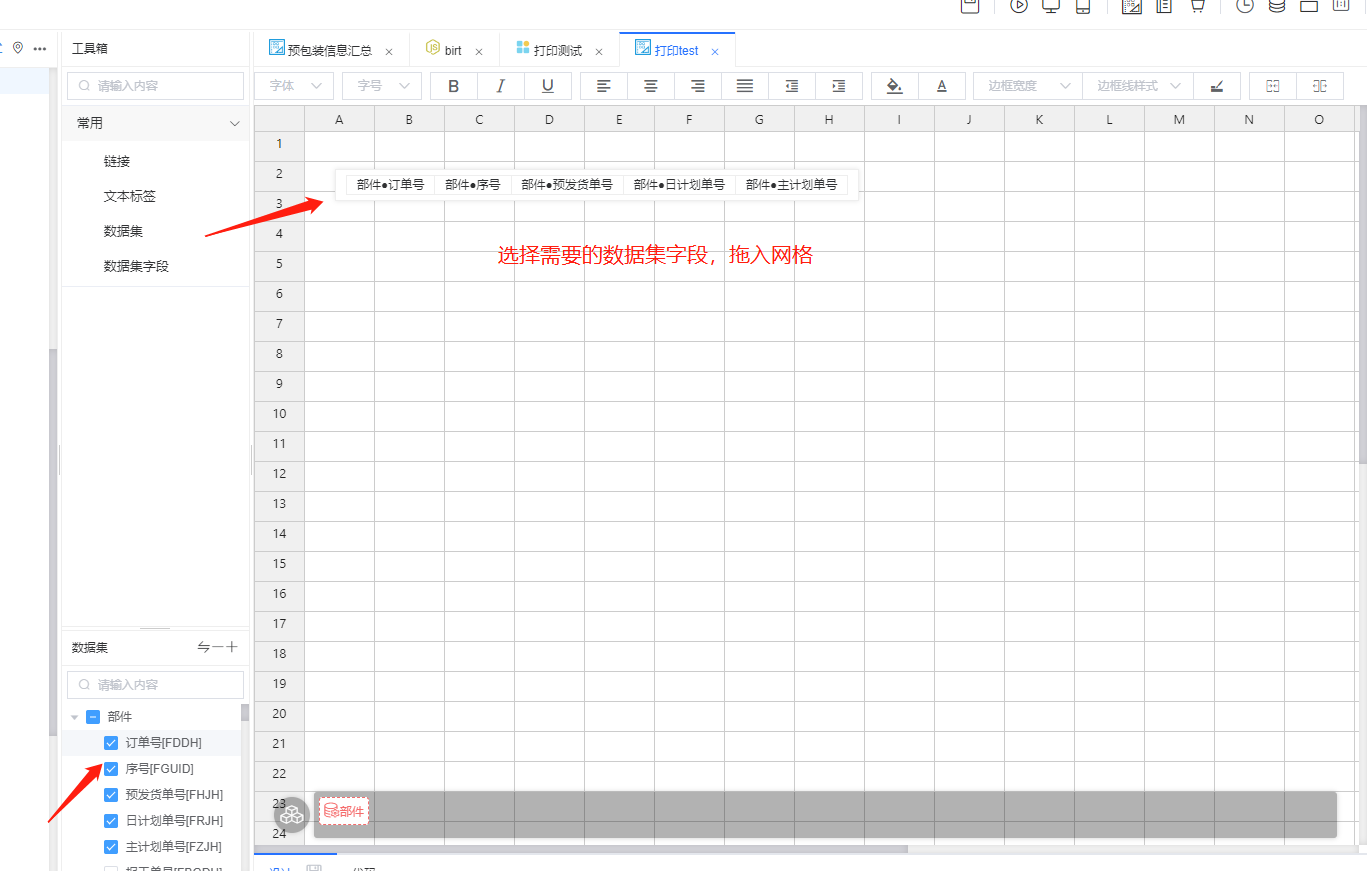Select 数据集字段 in the toolbox
Image resolution: width=1367 pixels, height=871 pixels.
[136, 266]
